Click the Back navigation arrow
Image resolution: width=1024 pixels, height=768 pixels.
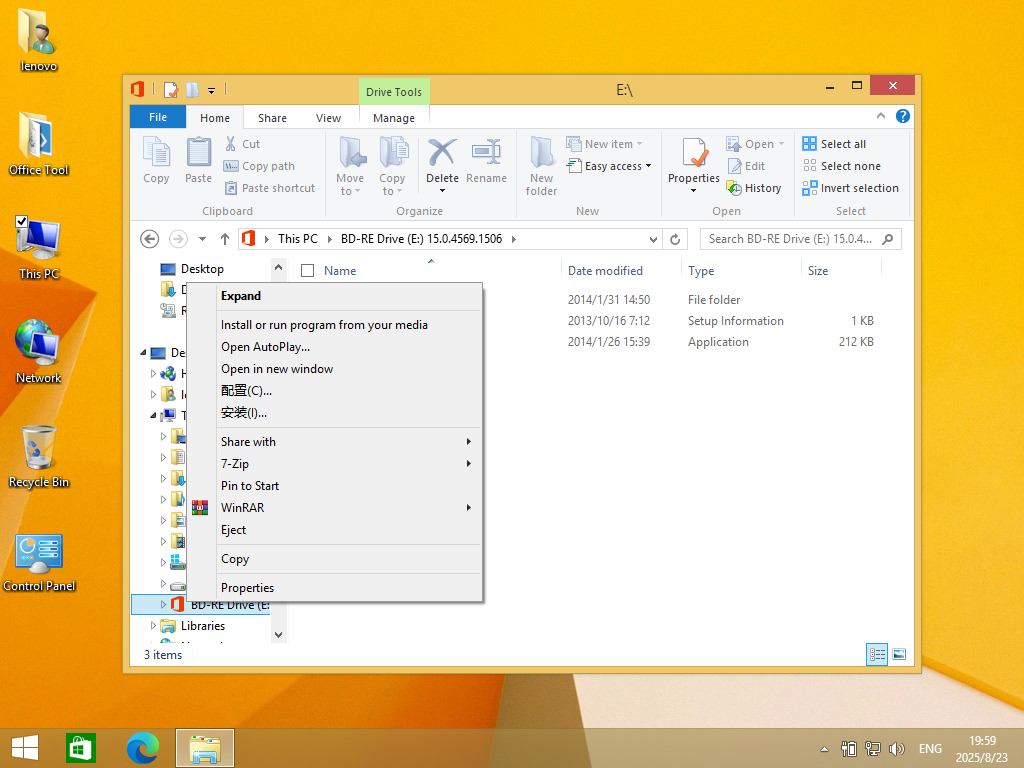[x=150, y=239]
